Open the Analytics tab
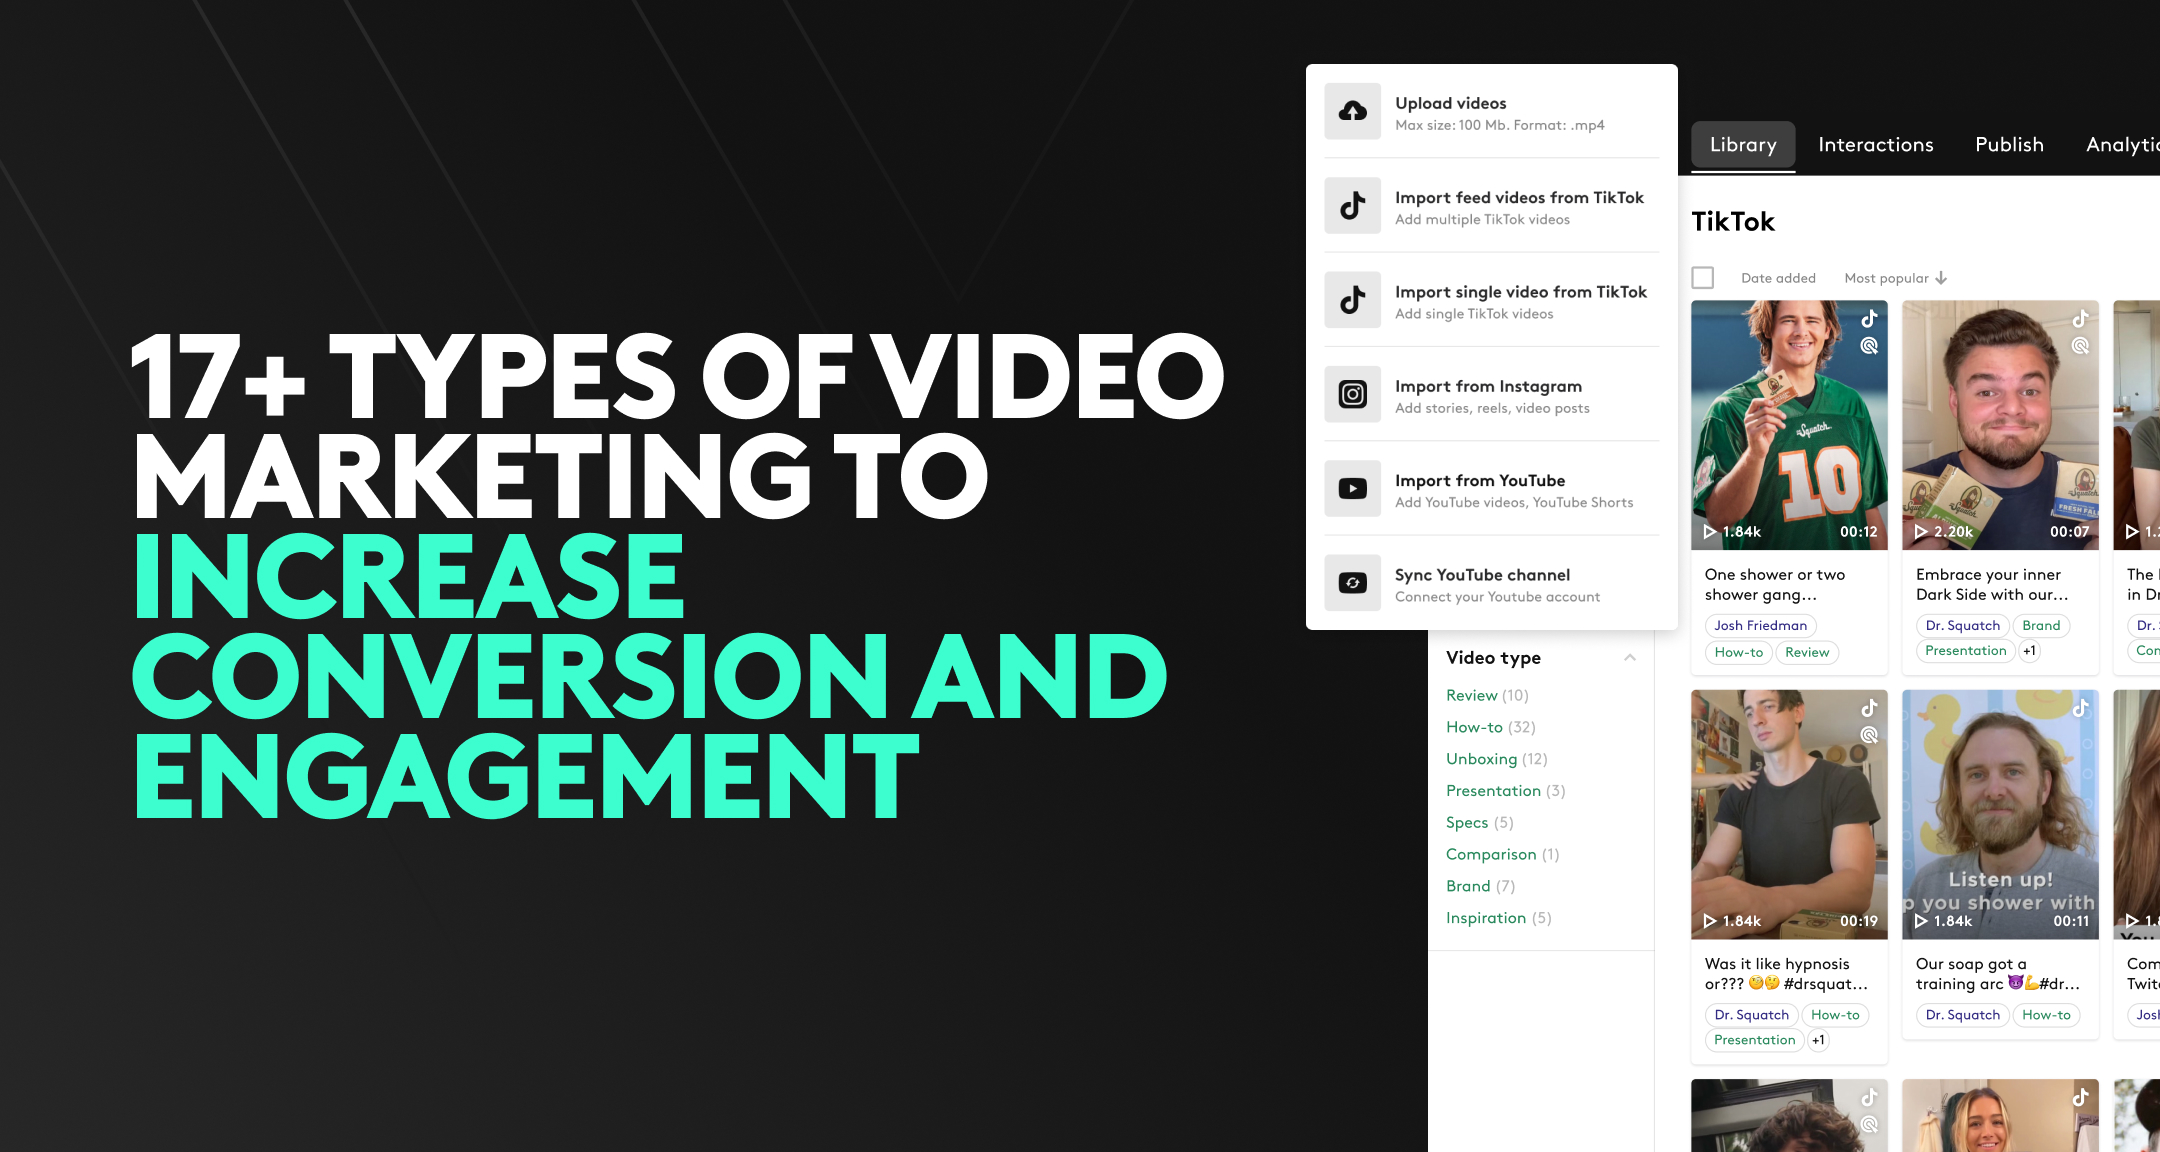Image resolution: width=2160 pixels, height=1152 pixels. pyautogui.click(x=2123, y=145)
